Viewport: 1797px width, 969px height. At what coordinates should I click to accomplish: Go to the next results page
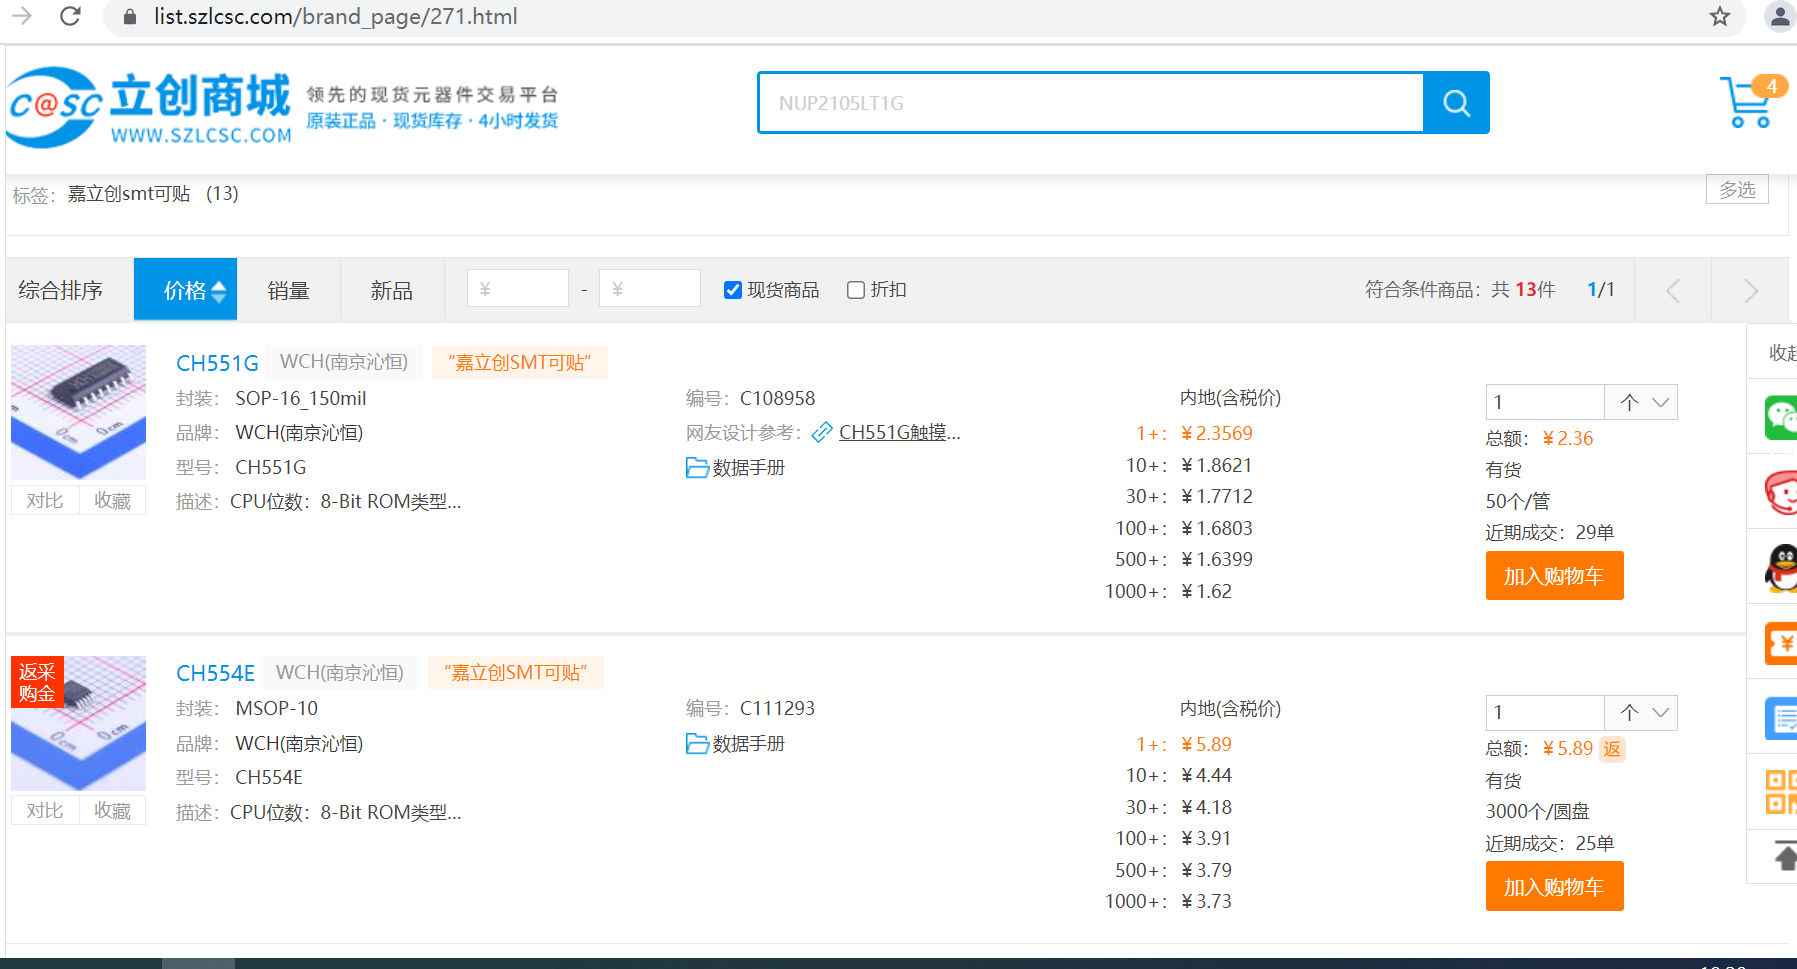point(1750,290)
